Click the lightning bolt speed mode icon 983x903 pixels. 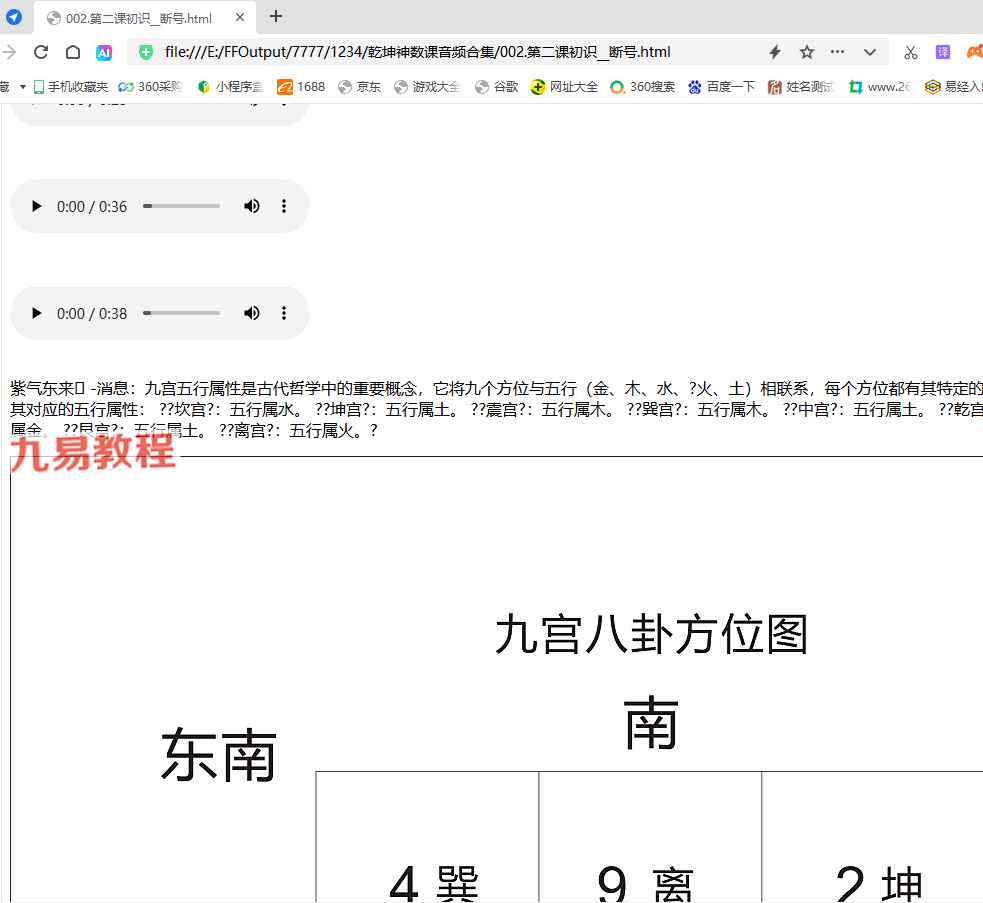[774, 52]
